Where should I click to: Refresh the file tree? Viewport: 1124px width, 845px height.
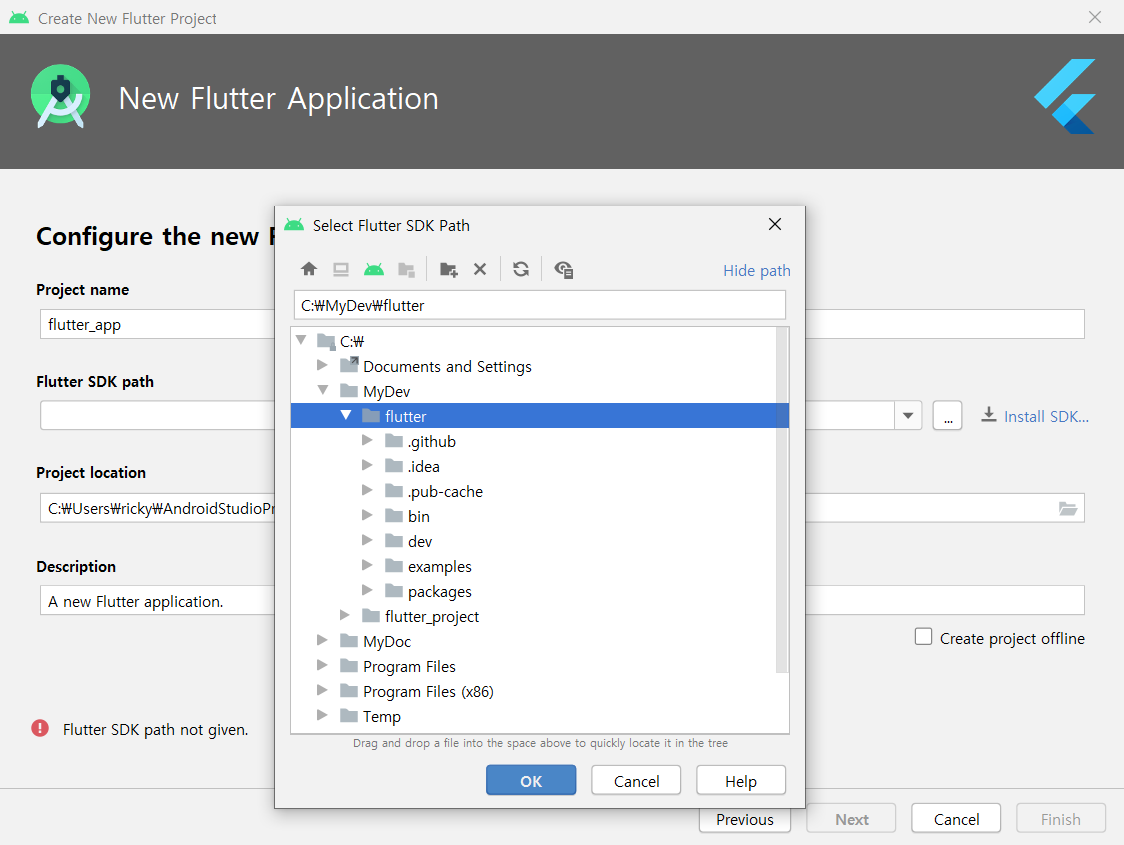521,269
